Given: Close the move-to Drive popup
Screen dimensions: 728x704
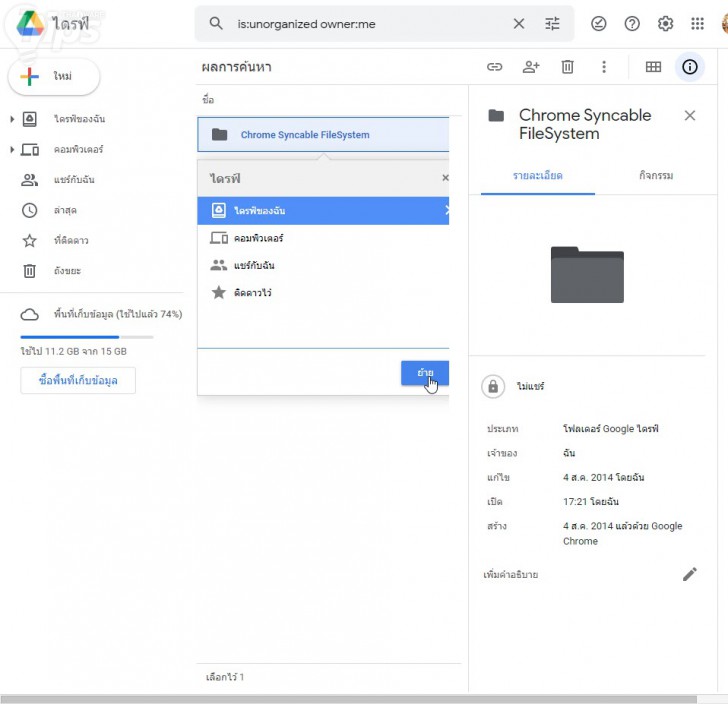Looking at the screenshot, I should [x=445, y=178].
